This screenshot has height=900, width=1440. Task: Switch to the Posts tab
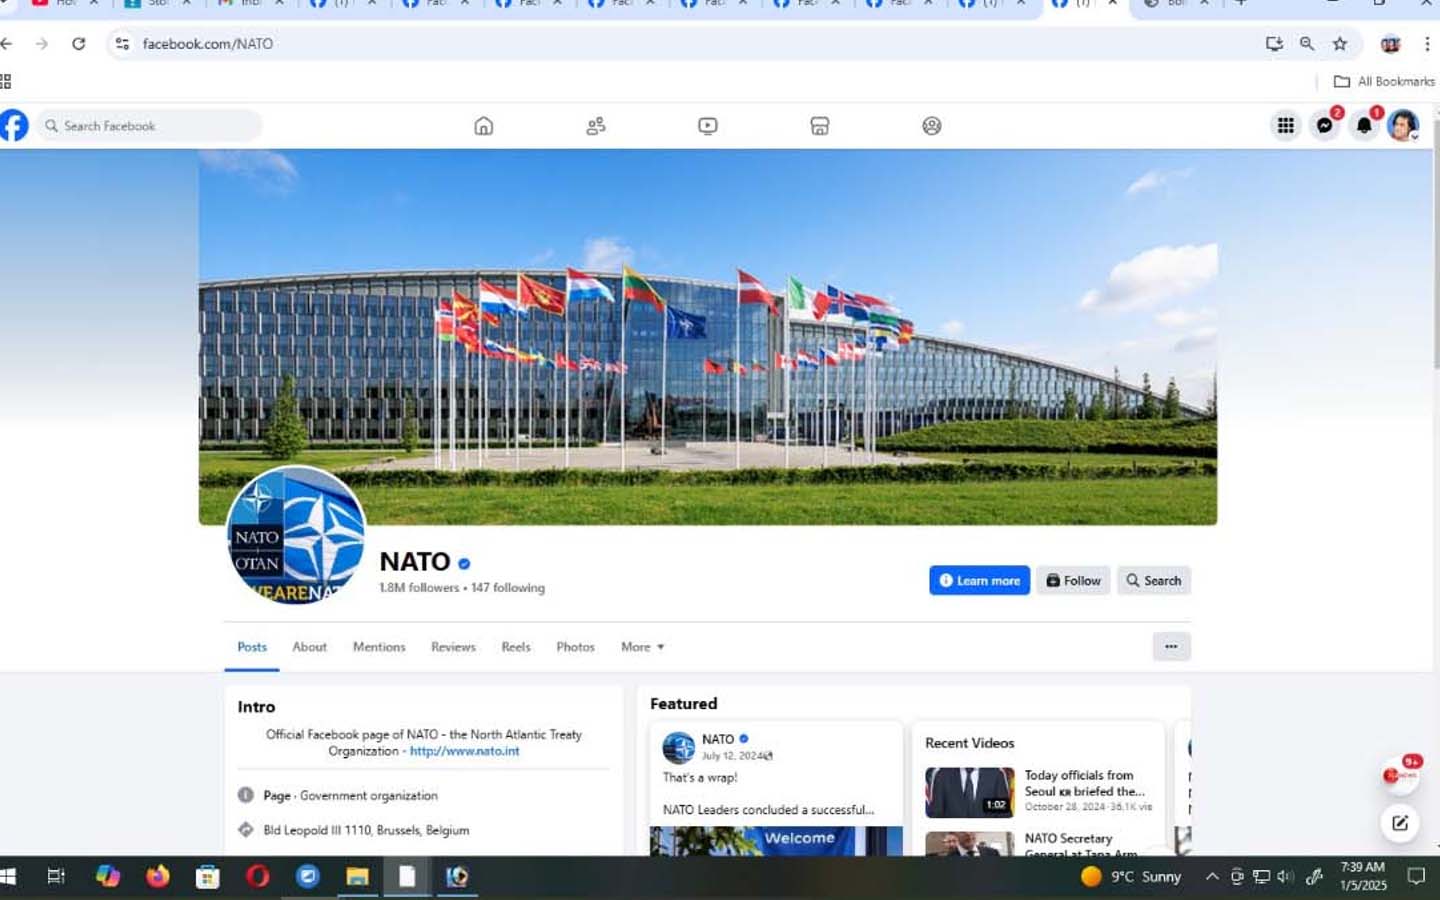(252, 647)
